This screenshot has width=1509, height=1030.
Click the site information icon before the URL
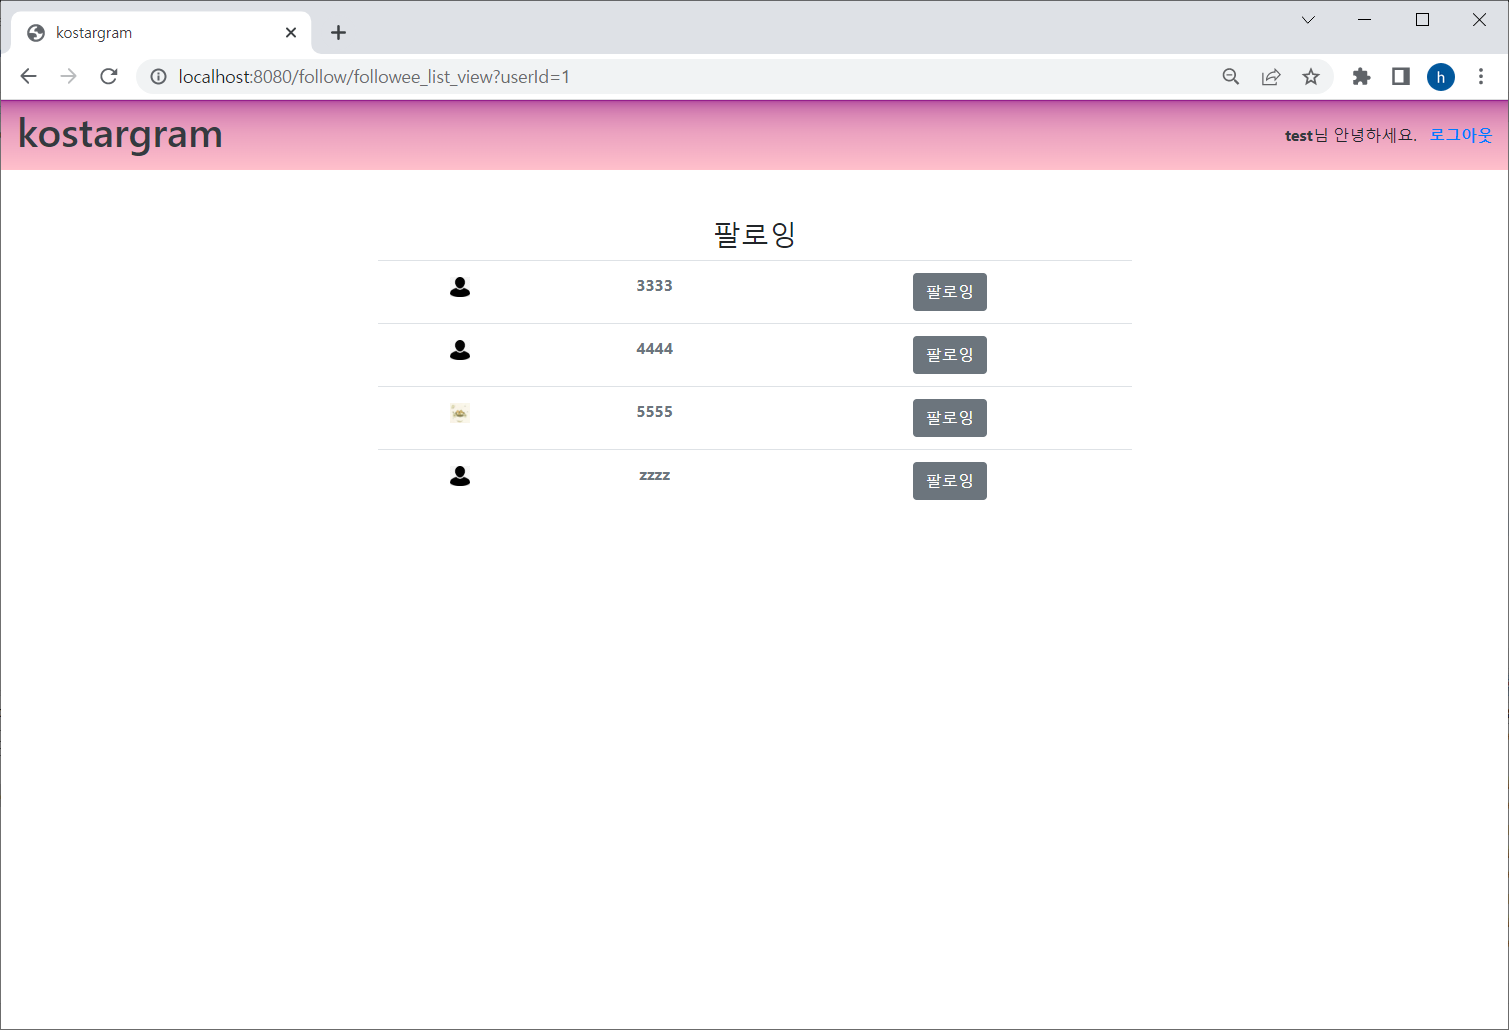click(158, 76)
